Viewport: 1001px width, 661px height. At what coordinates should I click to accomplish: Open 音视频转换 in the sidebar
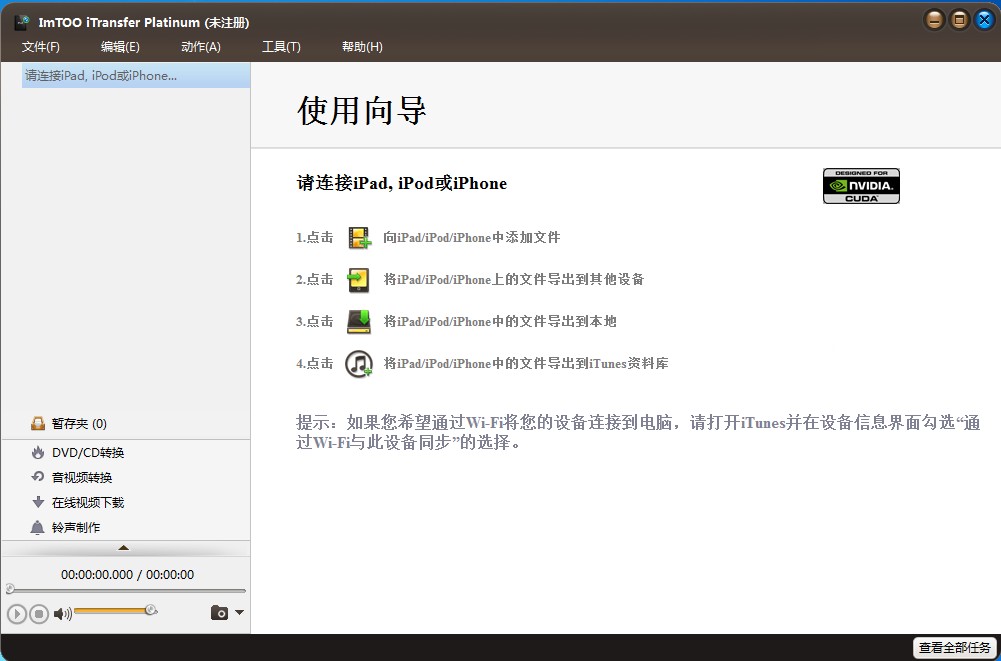pyautogui.click(x=82, y=478)
